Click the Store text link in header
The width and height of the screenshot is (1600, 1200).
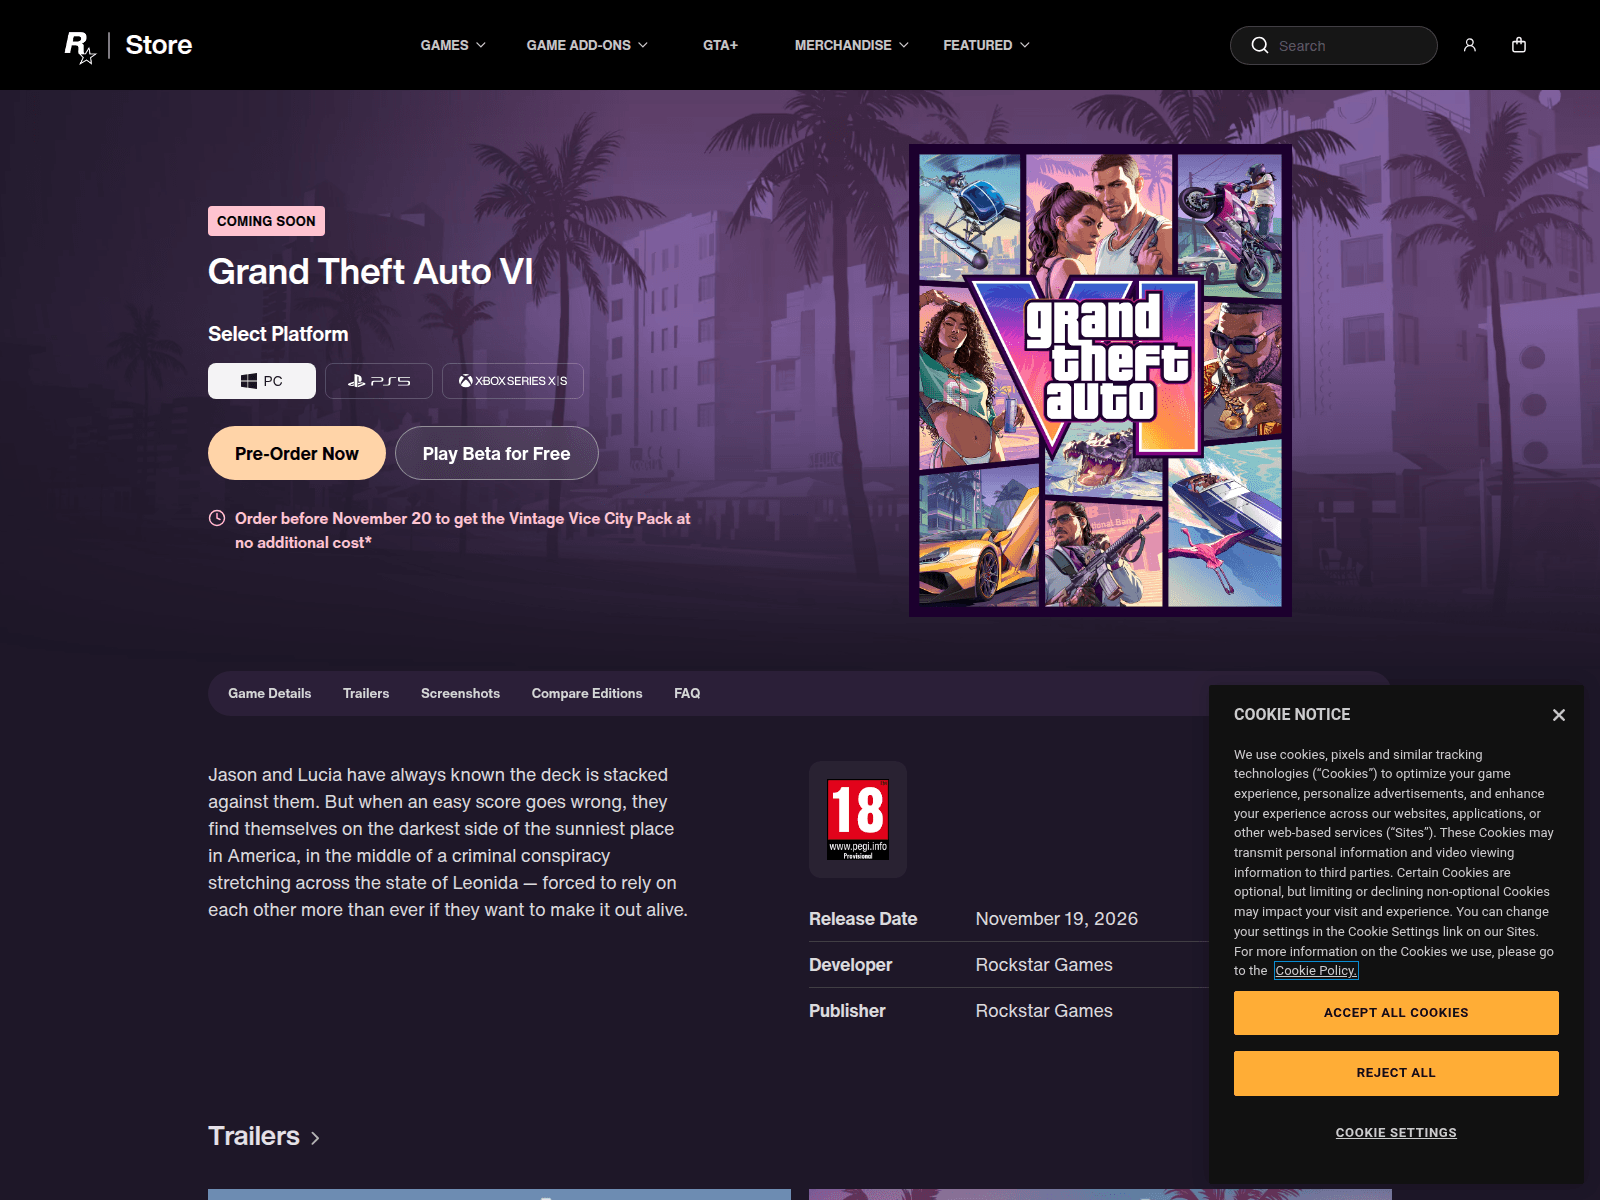(x=159, y=45)
